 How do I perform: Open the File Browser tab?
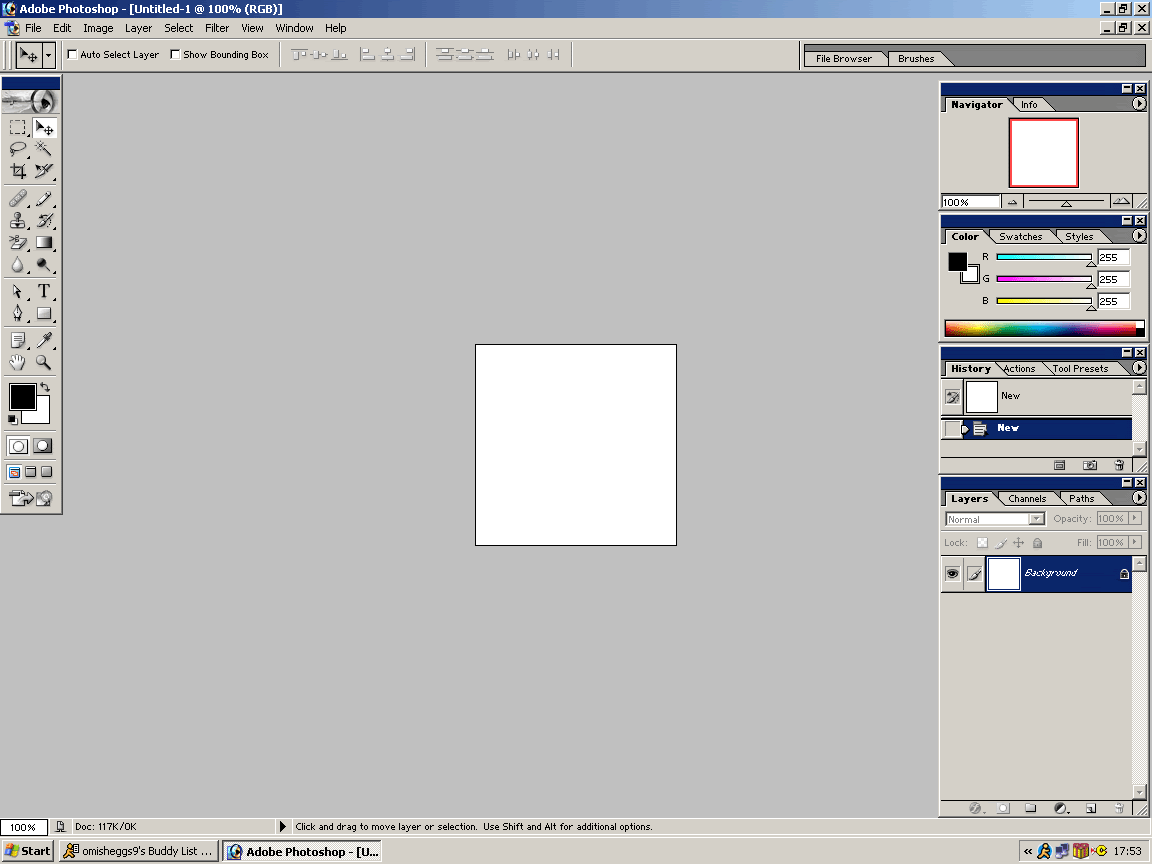pyautogui.click(x=843, y=59)
